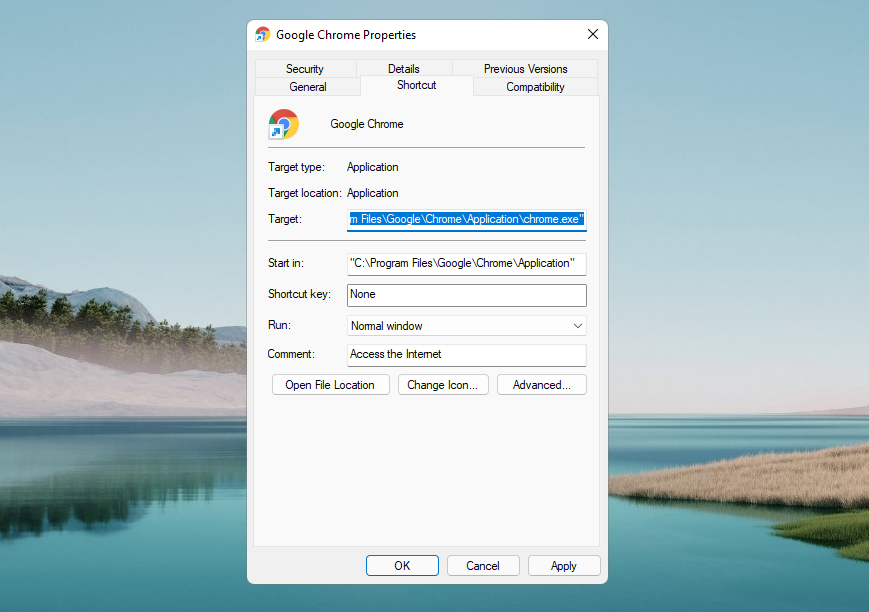Click the Google Chrome name label
The height and width of the screenshot is (612, 869).
click(x=367, y=124)
